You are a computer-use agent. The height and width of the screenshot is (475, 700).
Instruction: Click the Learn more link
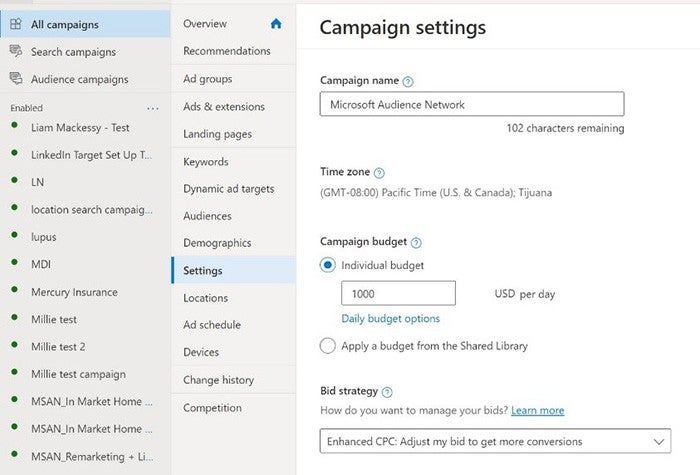538,410
